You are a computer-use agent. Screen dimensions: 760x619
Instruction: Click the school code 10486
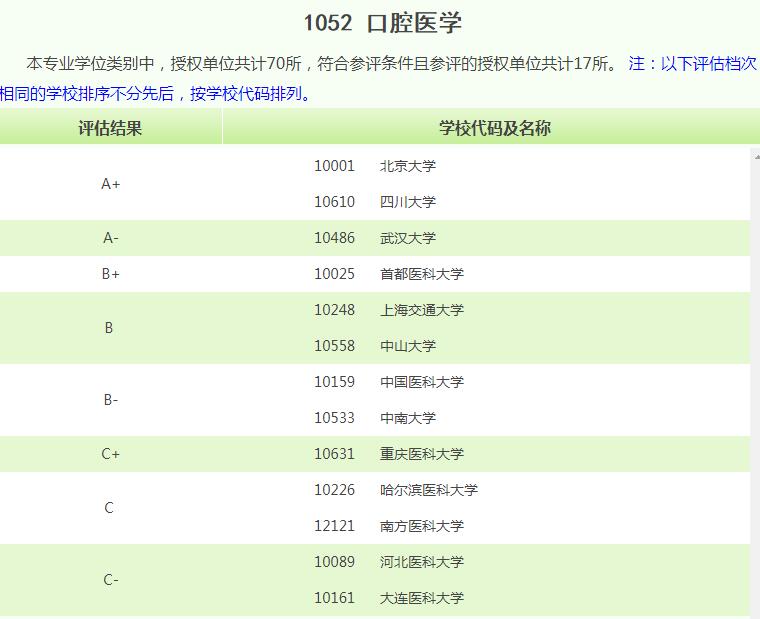coord(334,238)
